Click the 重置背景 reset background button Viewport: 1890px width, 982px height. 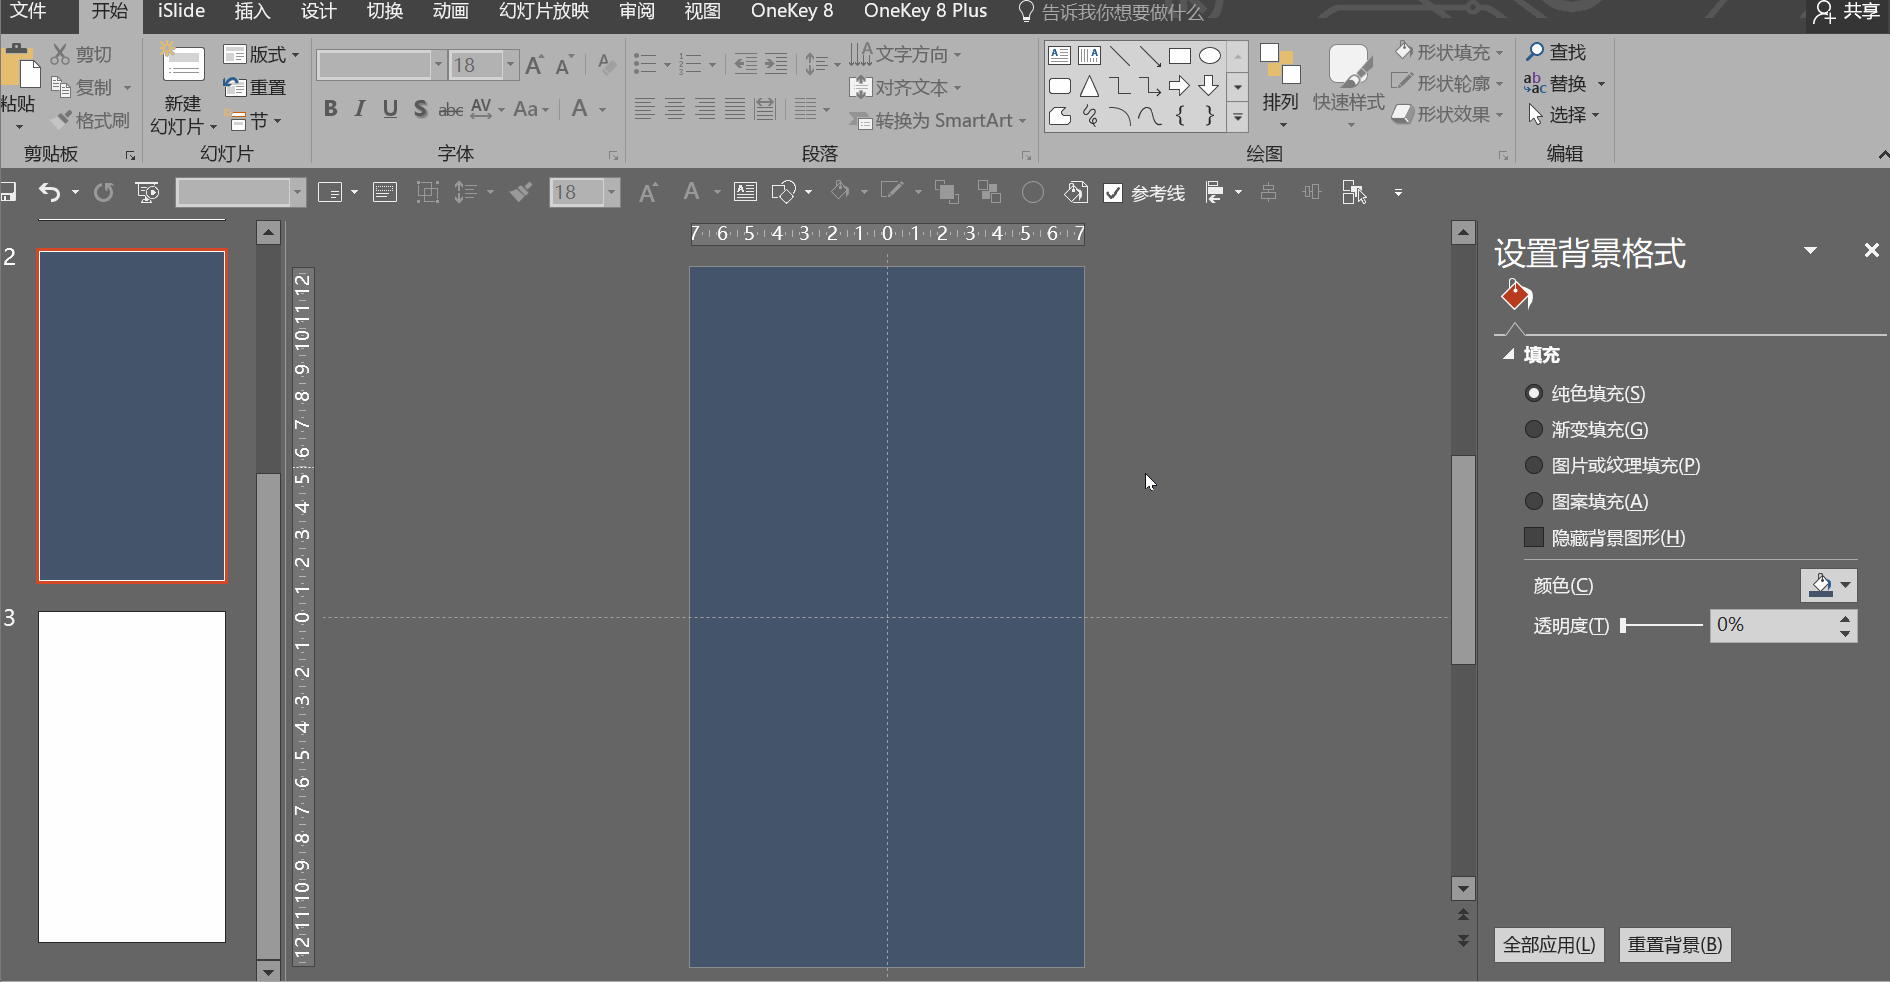click(1675, 945)
